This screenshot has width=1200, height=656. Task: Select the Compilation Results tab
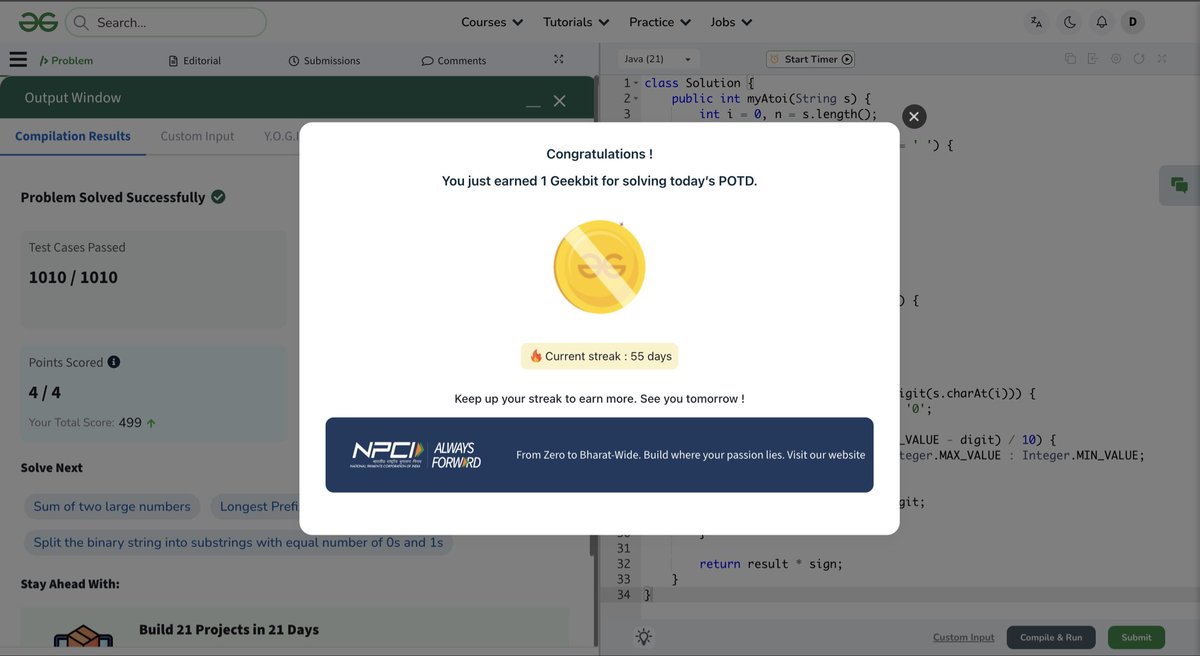73,136
